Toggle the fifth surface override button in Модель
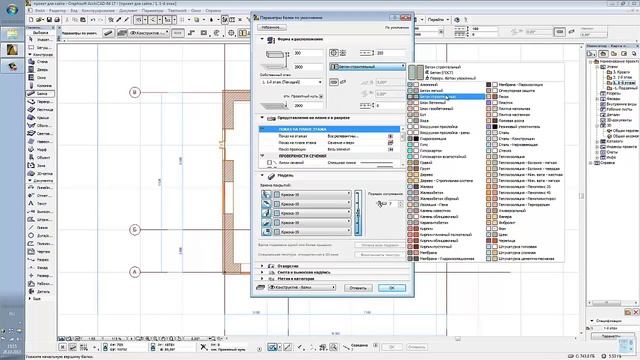 pos(267,232)
